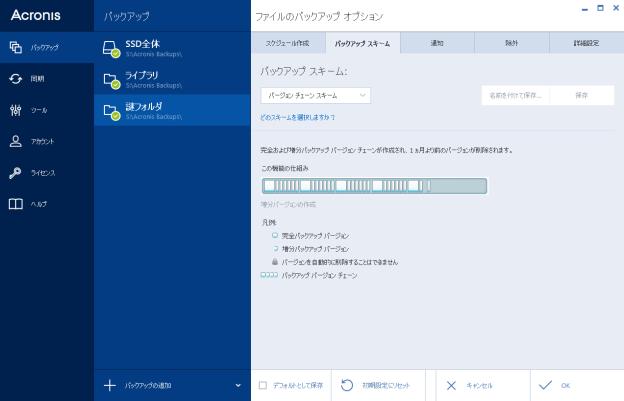Toggle the デフォルトとして保存 checkbox
This screenshot has width=624, height=401.
point(263,385)
